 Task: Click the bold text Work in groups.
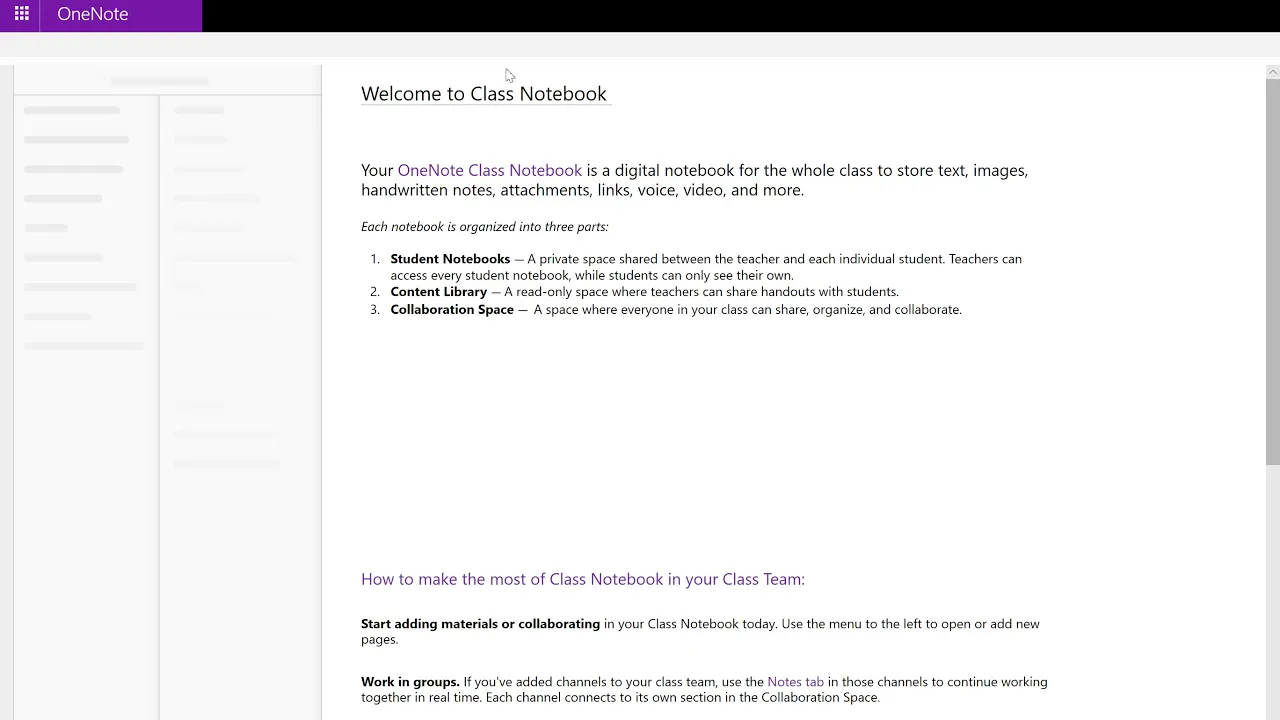410,682
